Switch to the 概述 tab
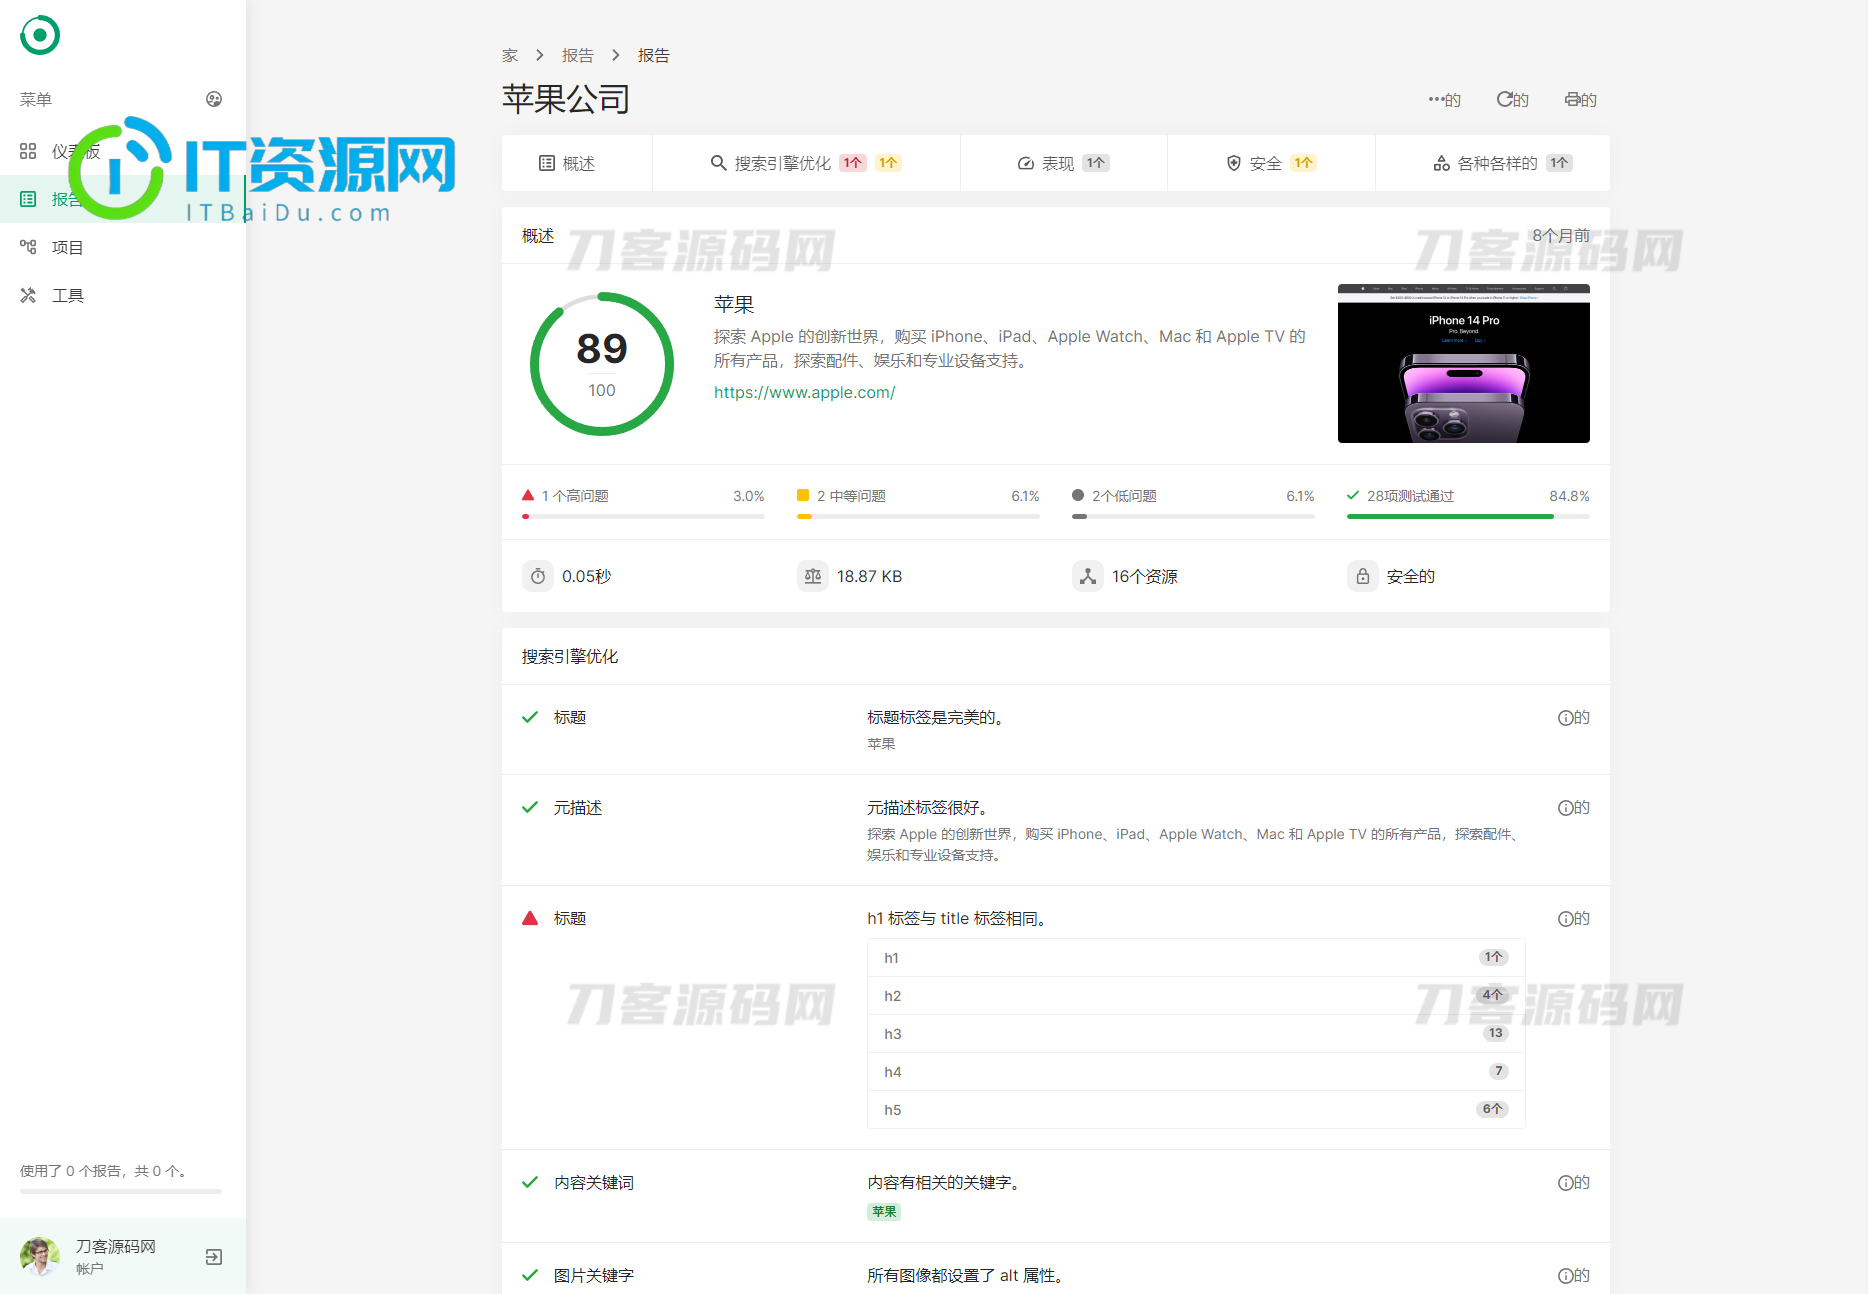1868x1294 pixels. pos(577,163)
